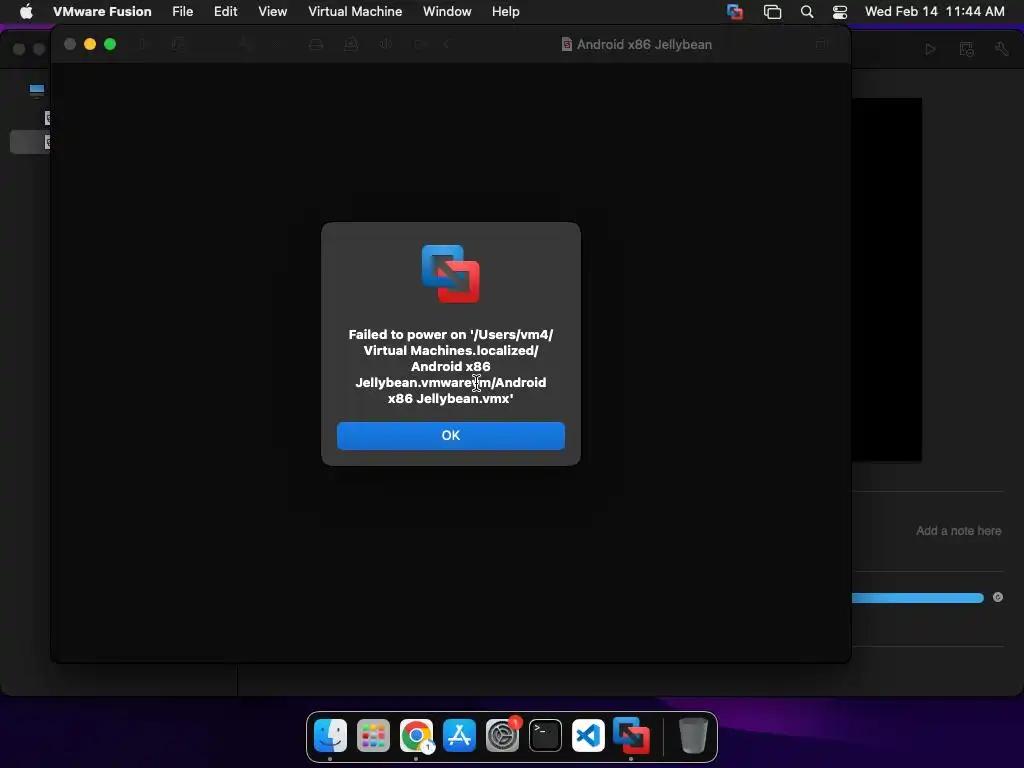Click the sound icon in the VM toolbar
Screen dimensions: 1024x768
click(385, 44)
